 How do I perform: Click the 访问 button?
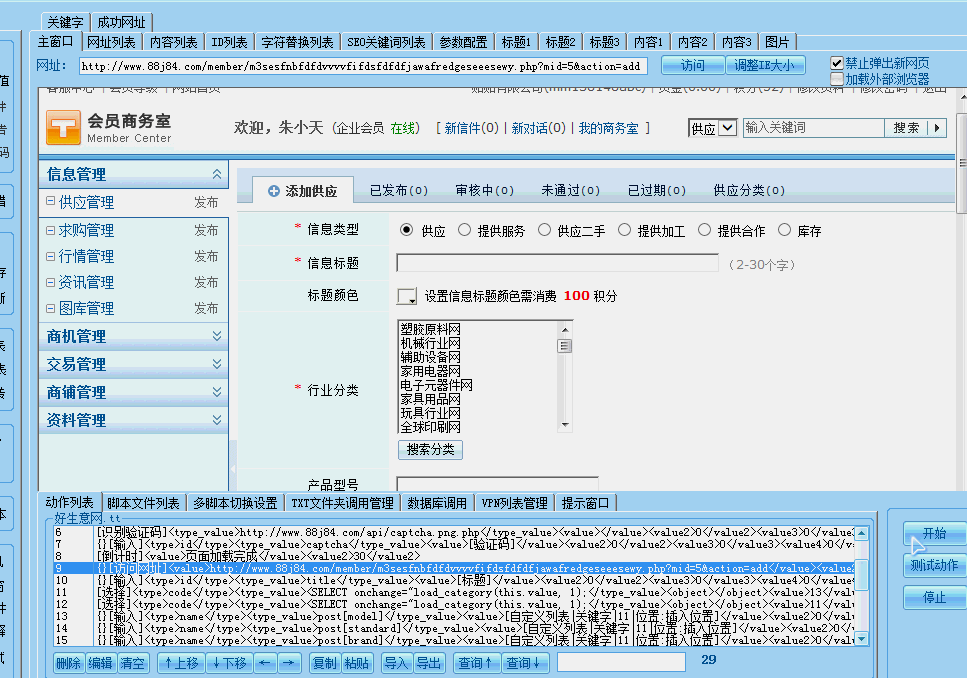click(693, 65)
